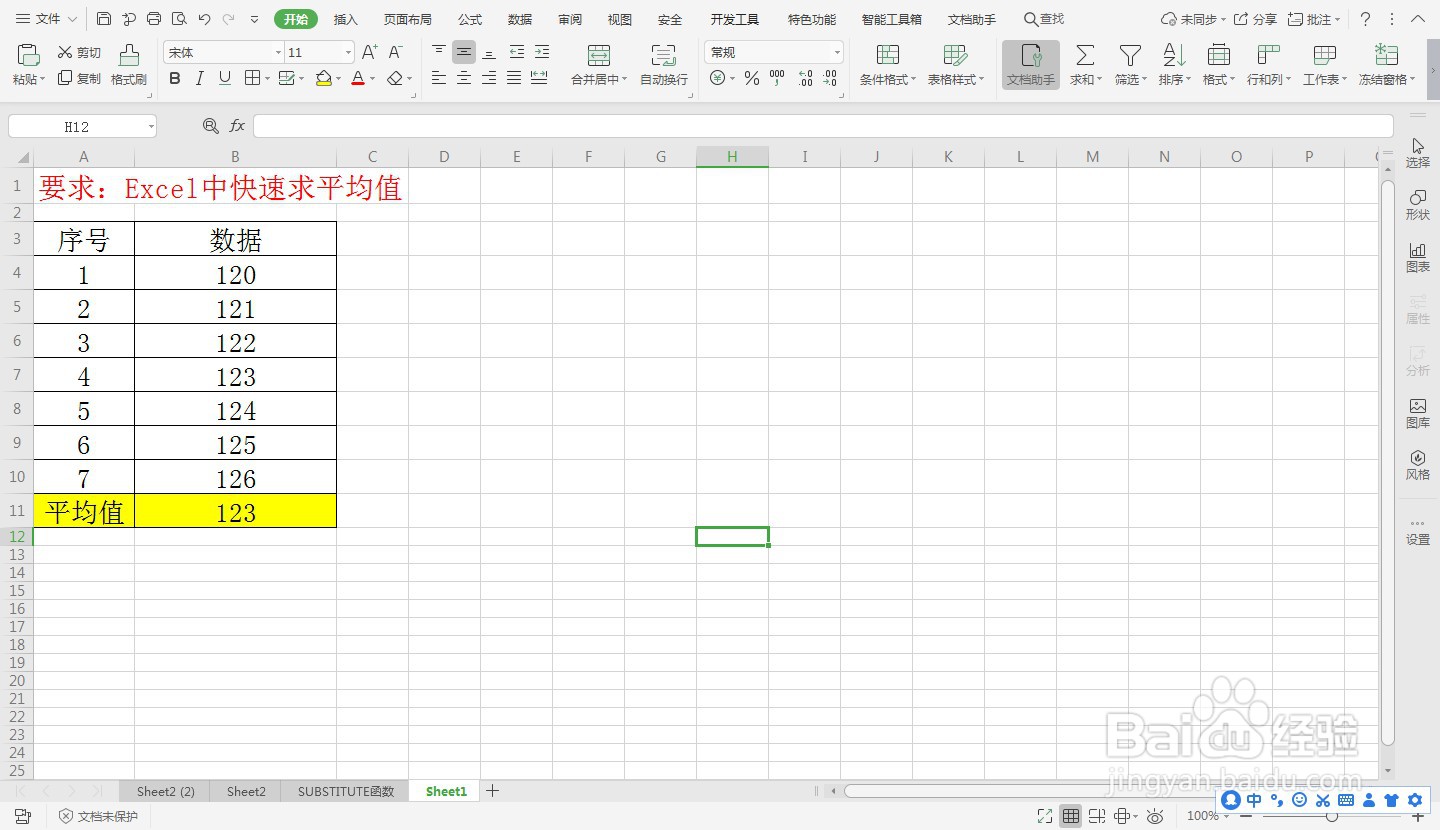The height and width of the screenshot is (830, 1440).
Task: Enable eye-protection mode in status bar
Action: (x=1155, y=816)
